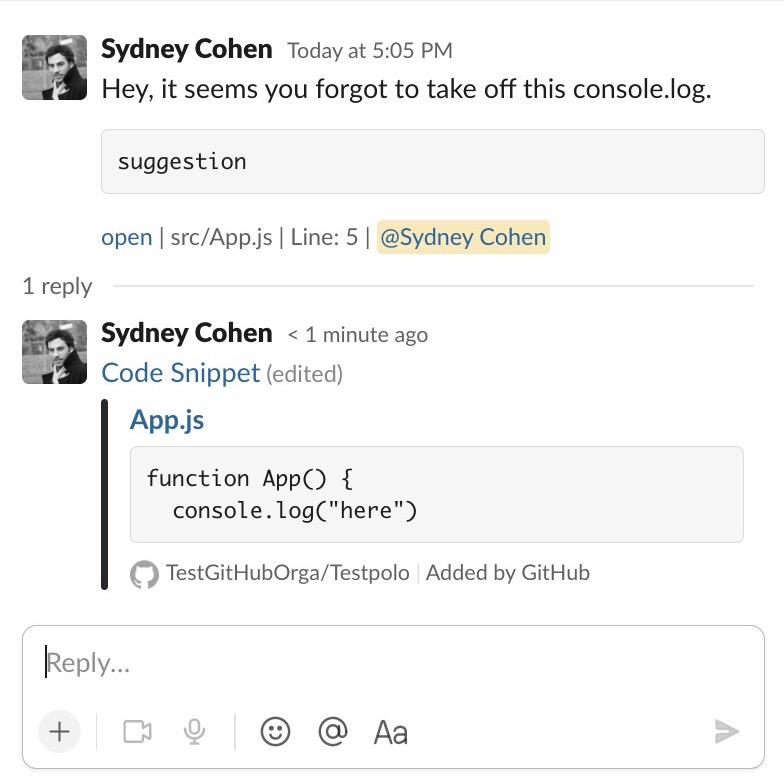Viewport: 784px width, 777px height.
Task: Open the emoji picker
Action: (275, 732)
